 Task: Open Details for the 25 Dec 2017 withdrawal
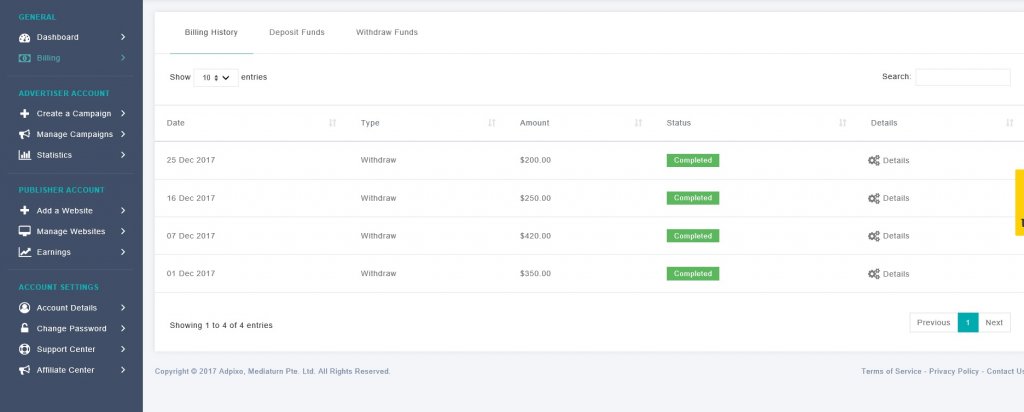[x=889, y=160]
